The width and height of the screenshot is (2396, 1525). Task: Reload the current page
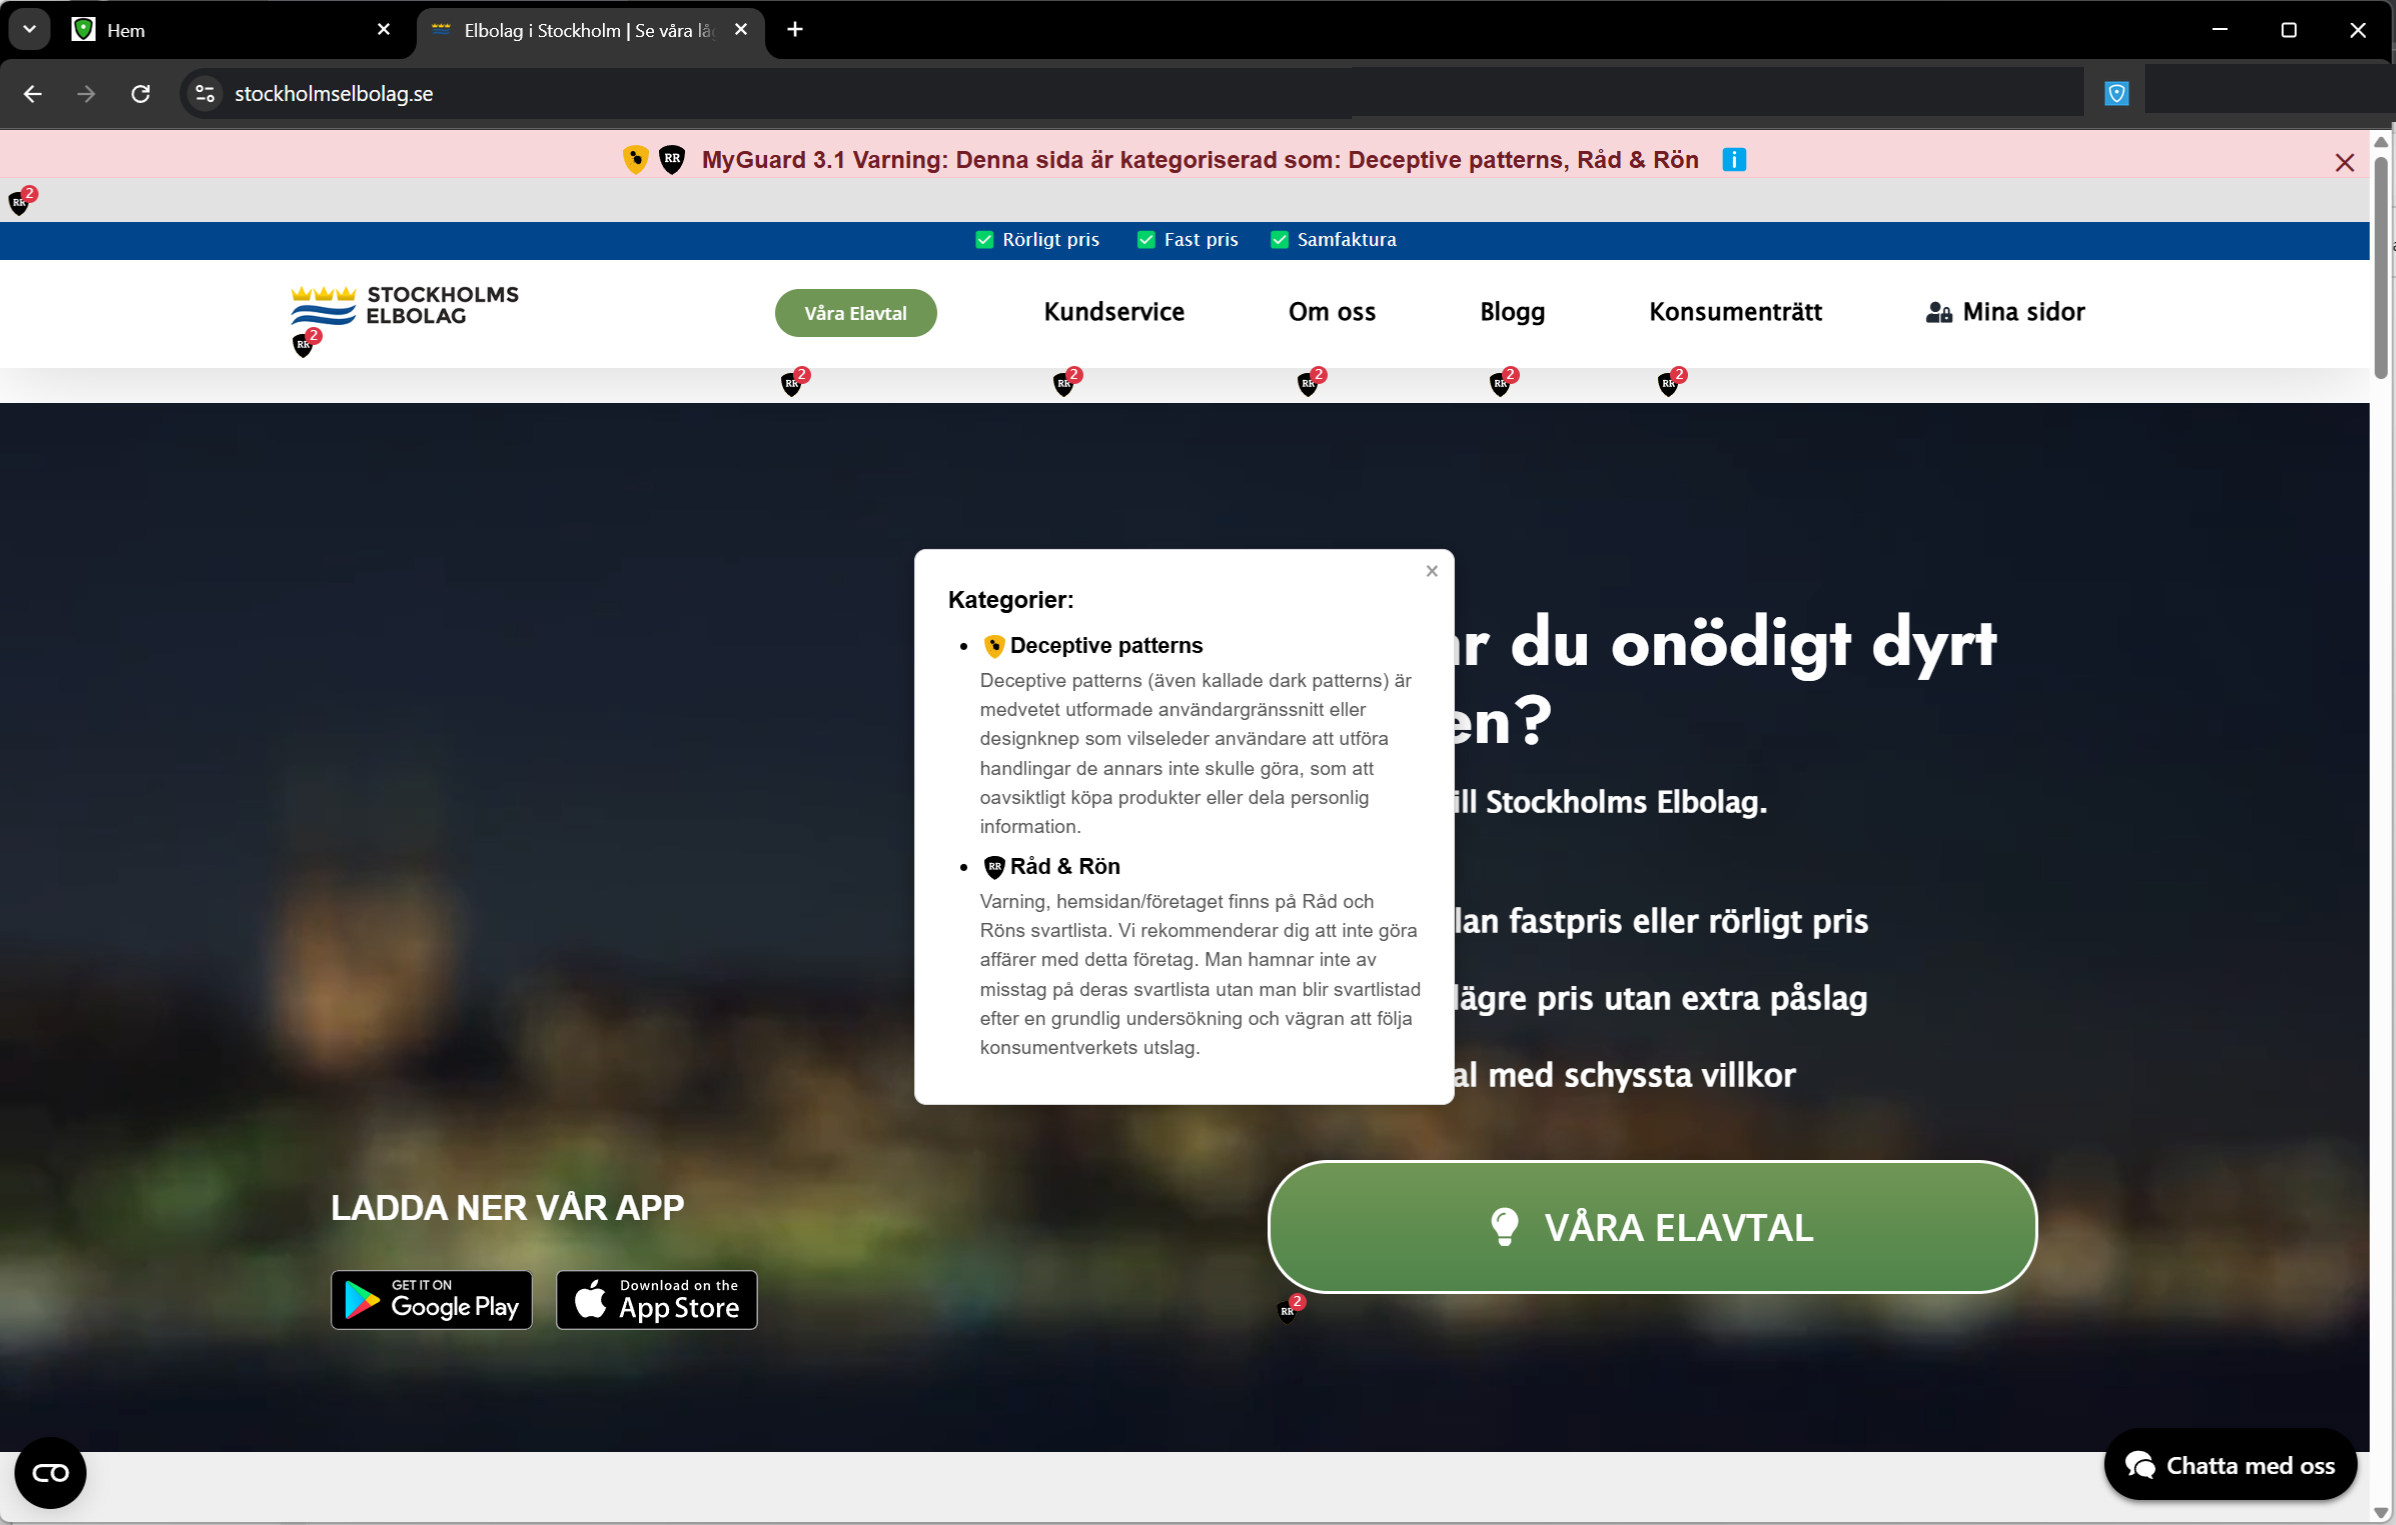point(141,94)
